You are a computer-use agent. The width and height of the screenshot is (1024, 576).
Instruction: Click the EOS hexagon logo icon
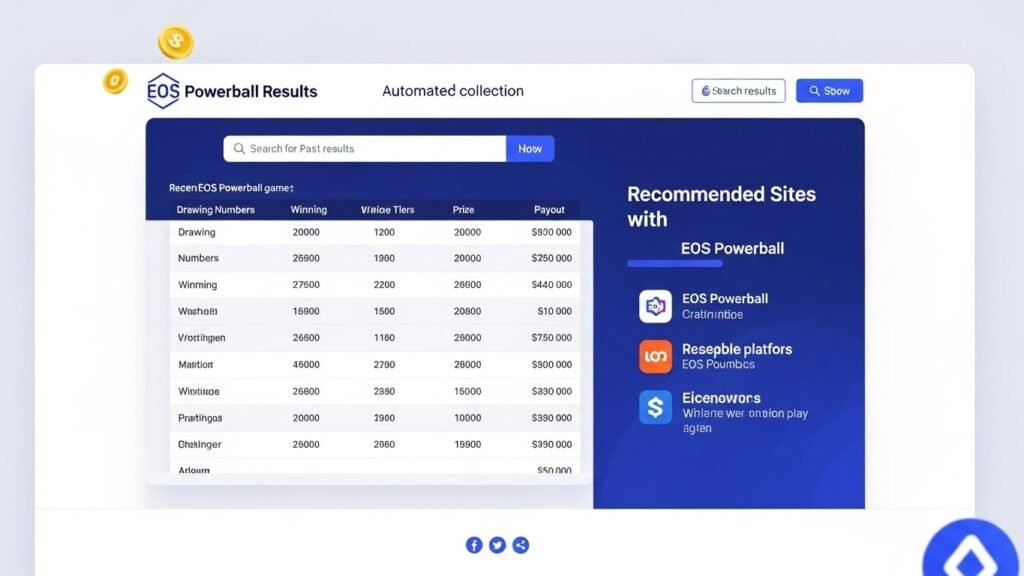(x=163, y=91)
